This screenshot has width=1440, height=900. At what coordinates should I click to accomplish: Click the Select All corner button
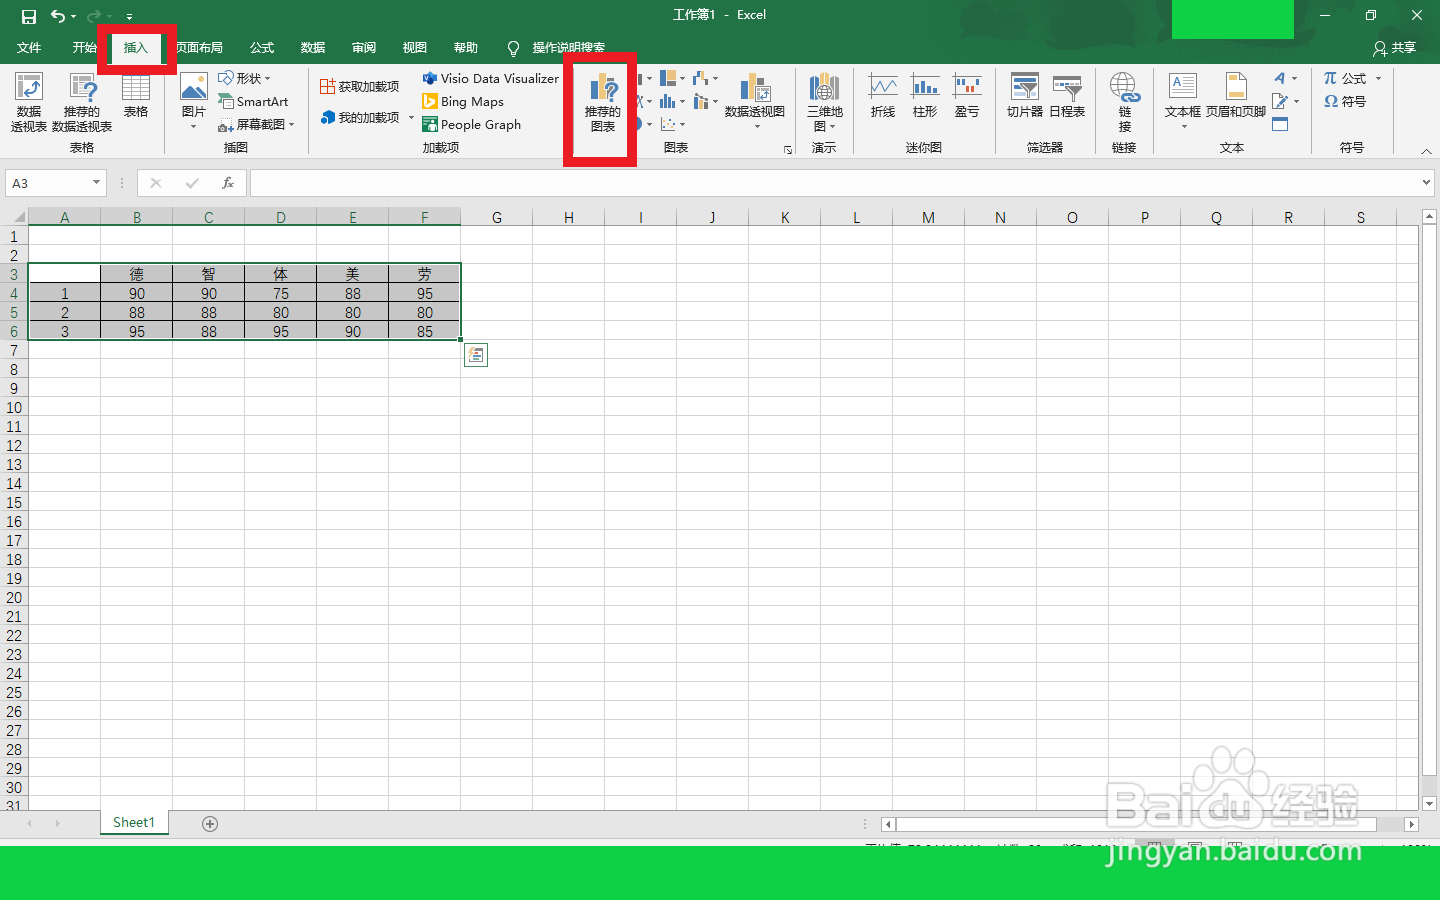14,217
